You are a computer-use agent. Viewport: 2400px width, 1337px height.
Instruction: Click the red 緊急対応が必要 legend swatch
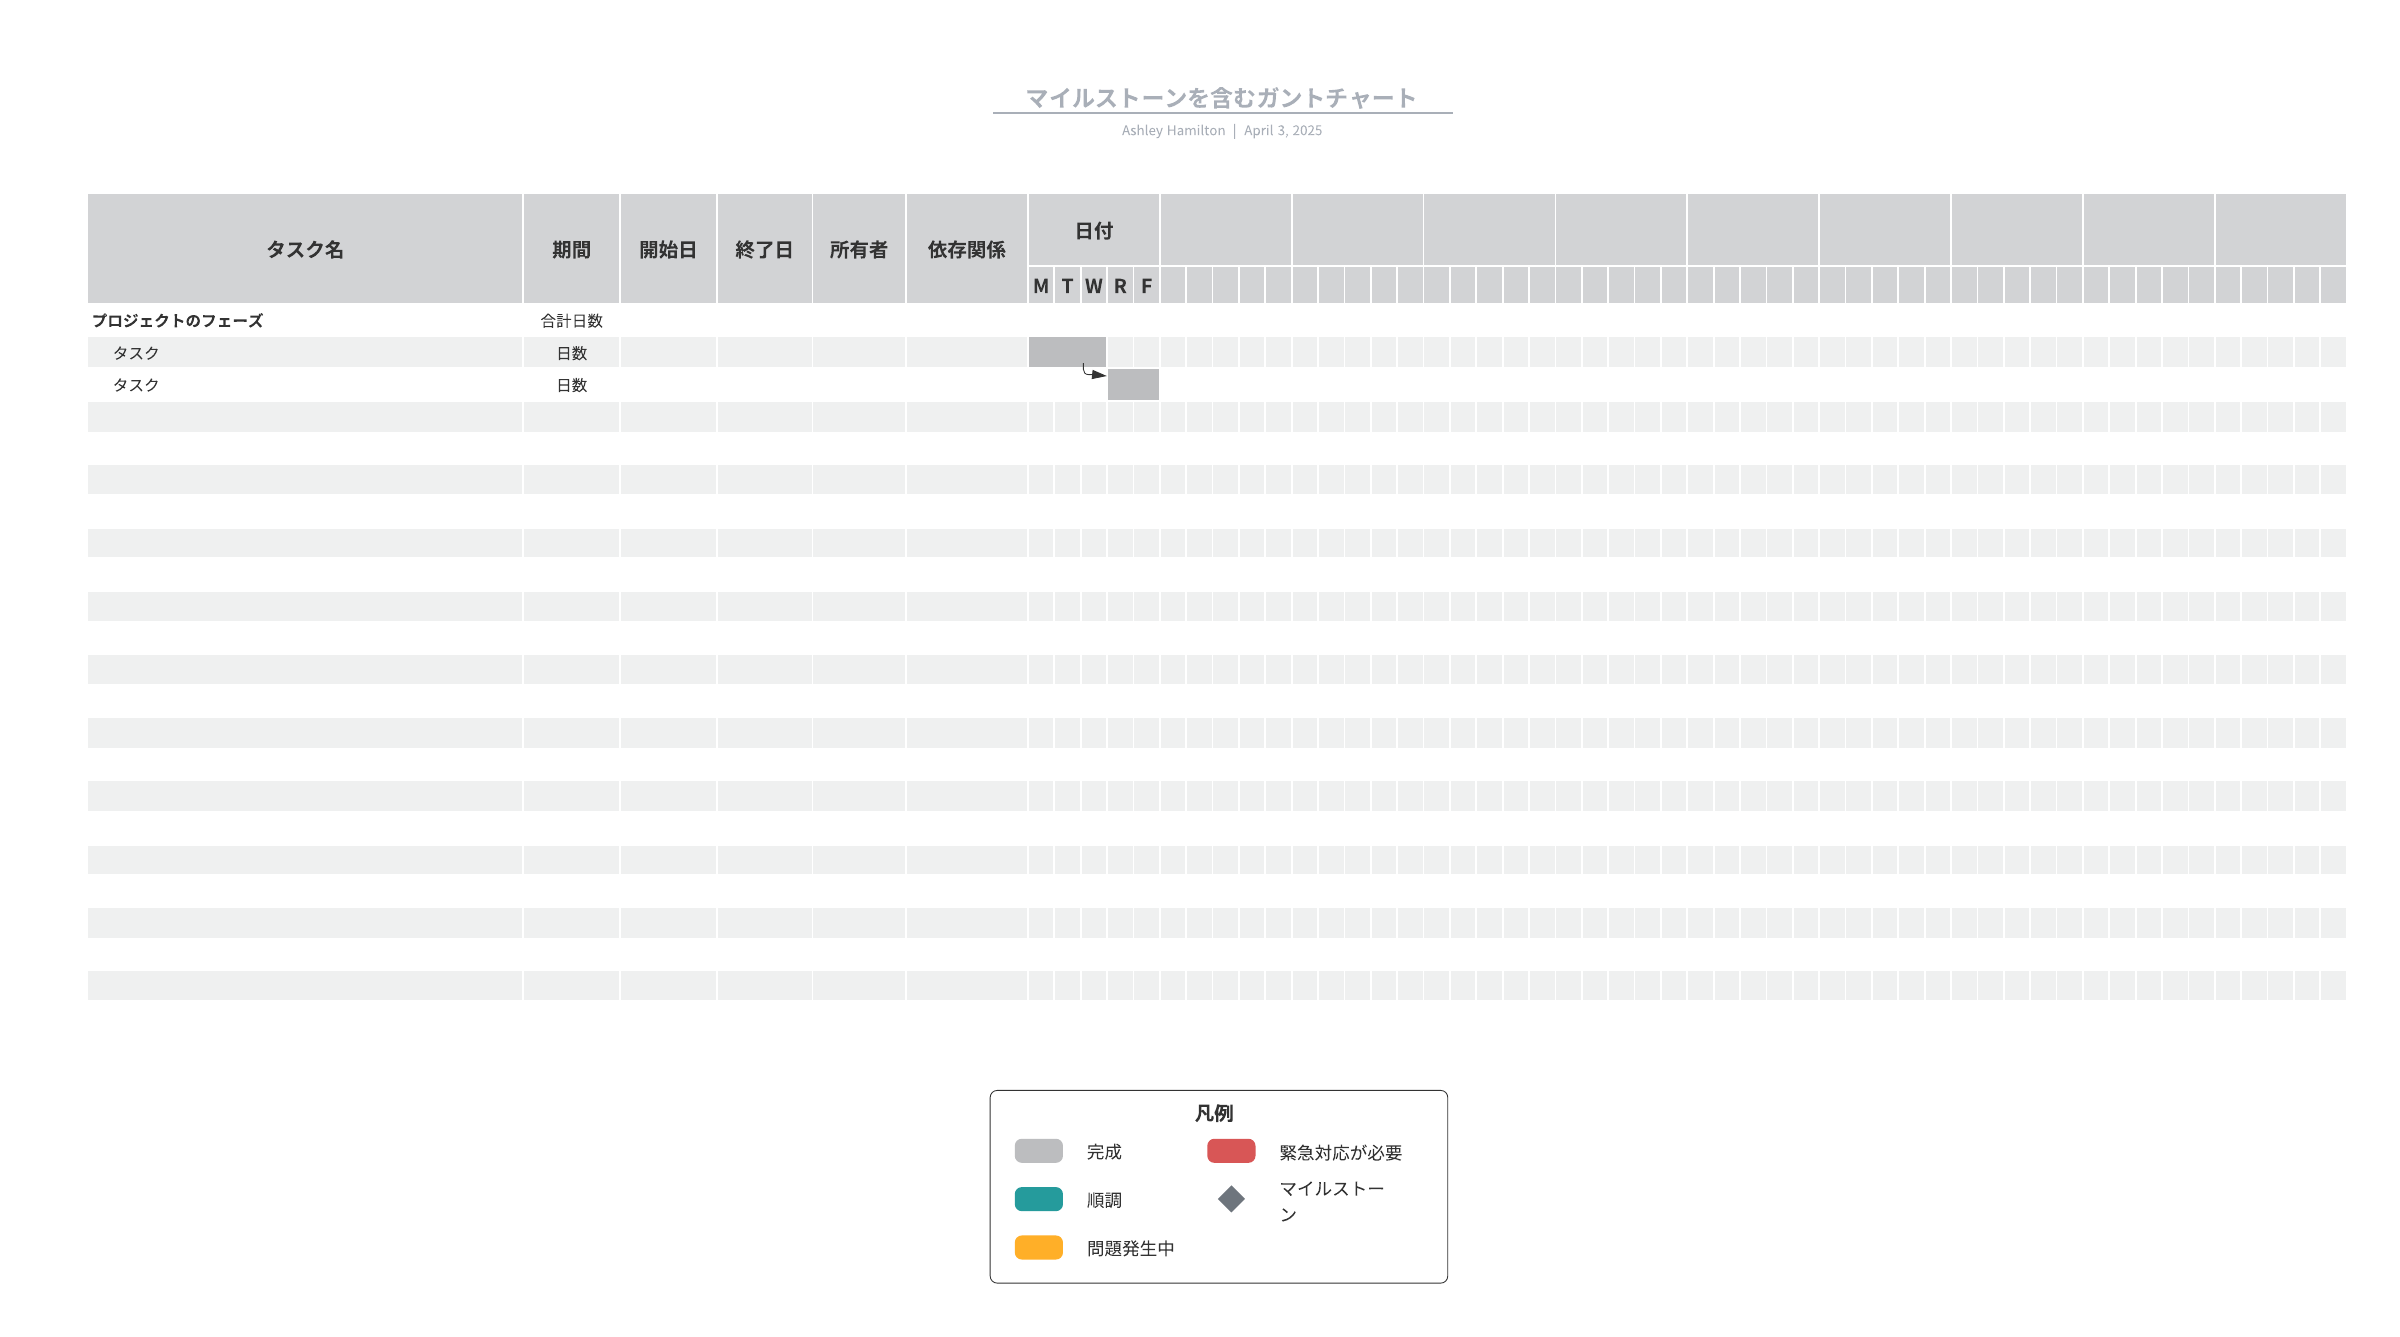[x=1231, y=1151]
